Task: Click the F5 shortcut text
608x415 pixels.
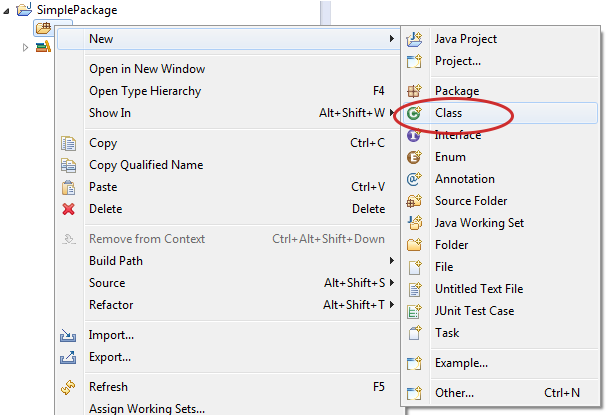Action: pos(379,387)
